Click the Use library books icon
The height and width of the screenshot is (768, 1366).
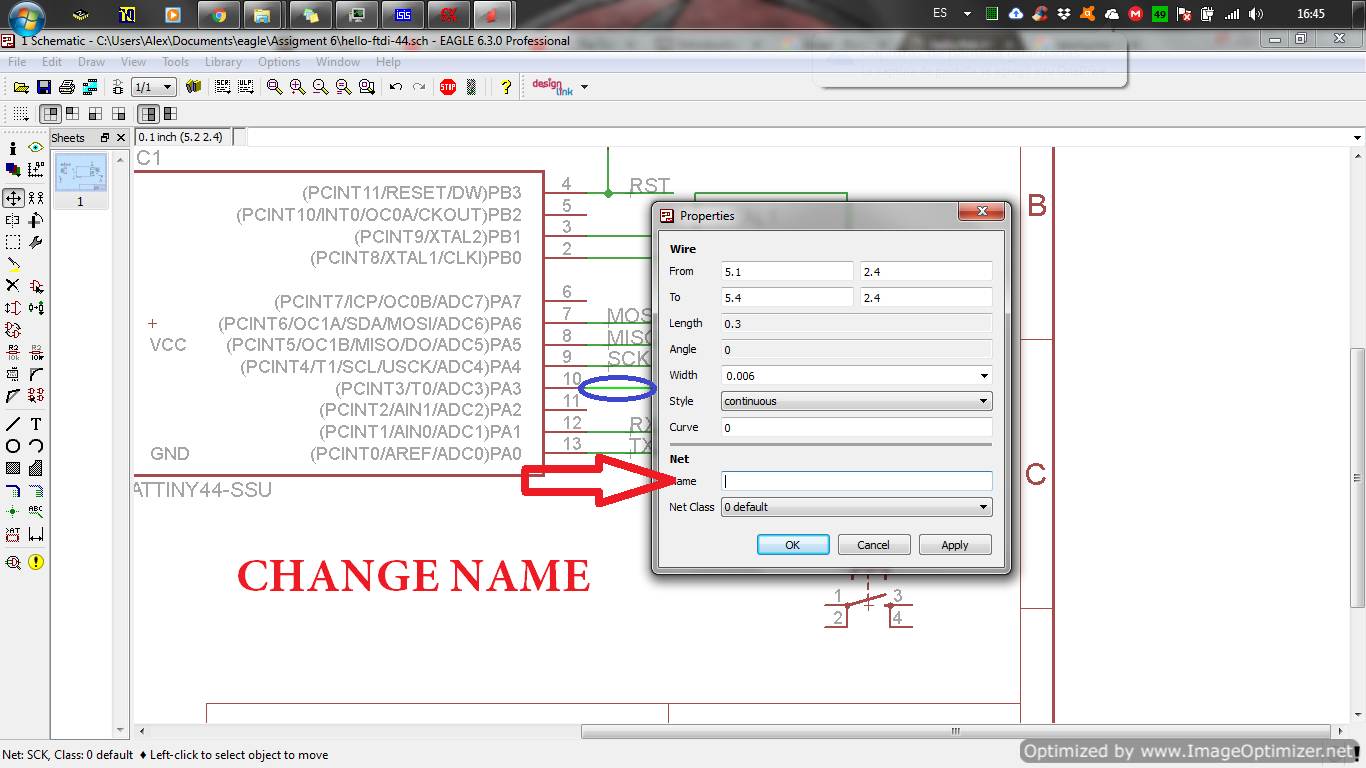coord(194,87)
